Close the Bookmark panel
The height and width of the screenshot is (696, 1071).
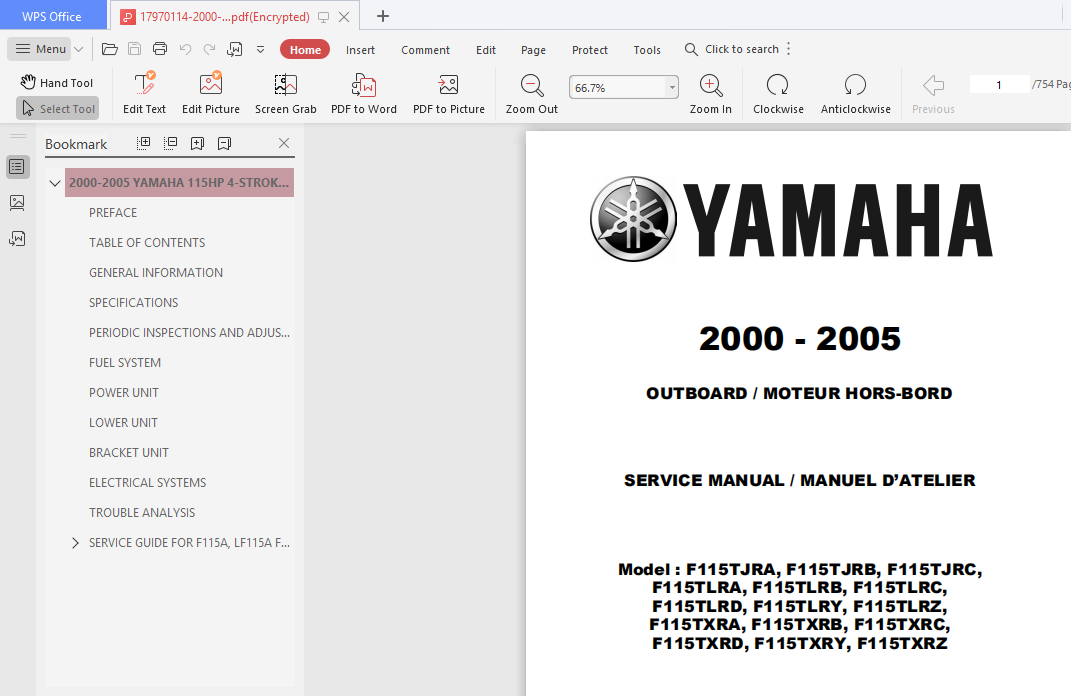(x=284, y=143)
